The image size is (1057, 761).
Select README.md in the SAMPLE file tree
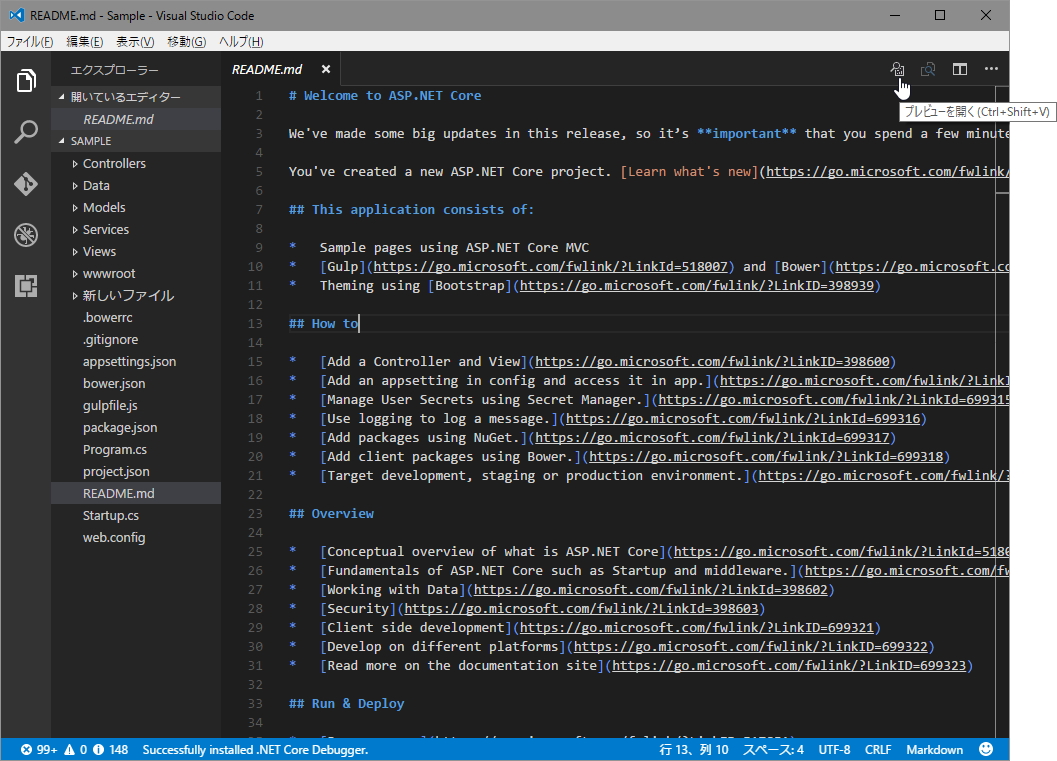136,493
